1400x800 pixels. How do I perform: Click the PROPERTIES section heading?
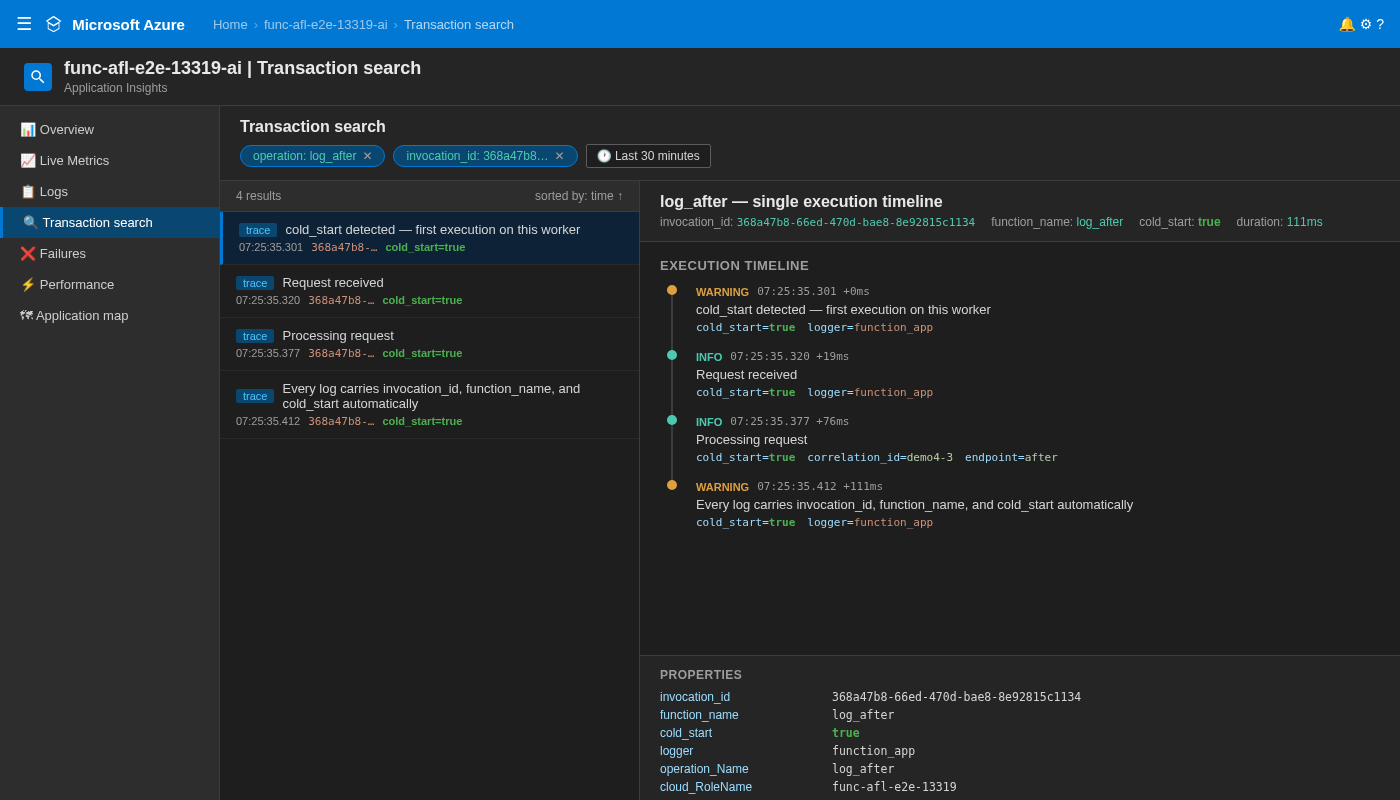click(701, 675)
